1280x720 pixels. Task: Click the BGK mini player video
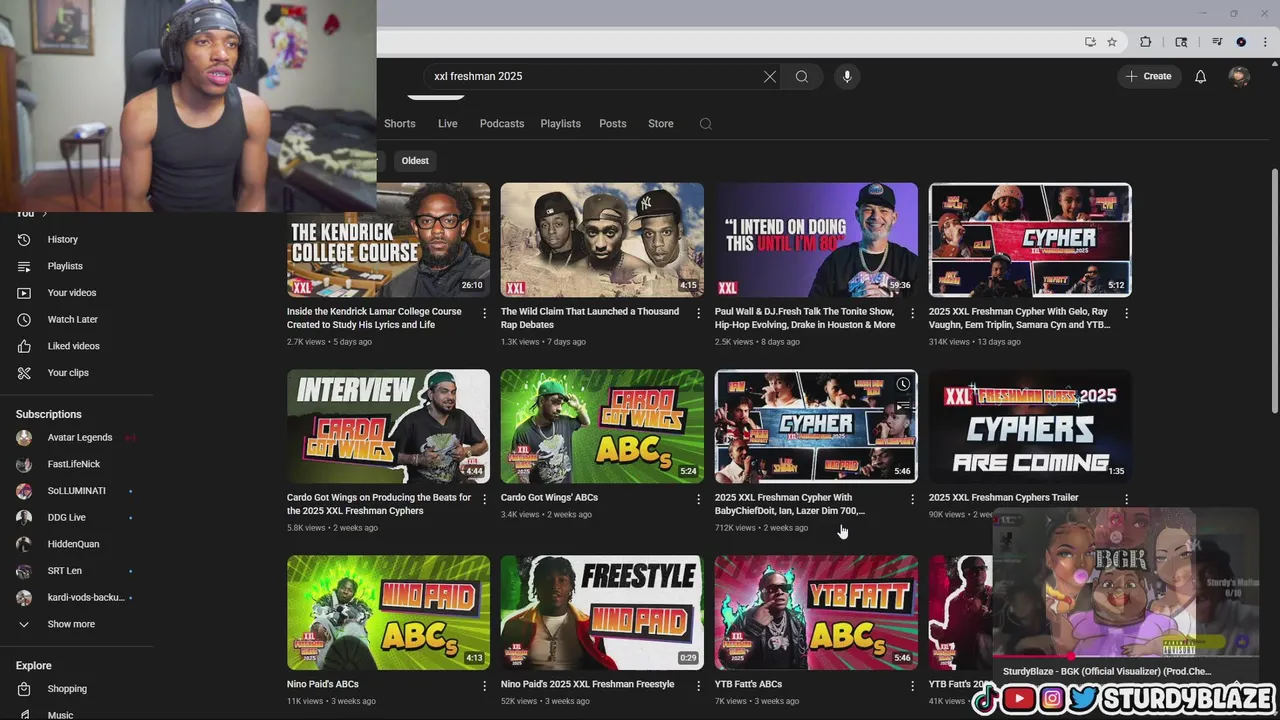click(1125, 584)
